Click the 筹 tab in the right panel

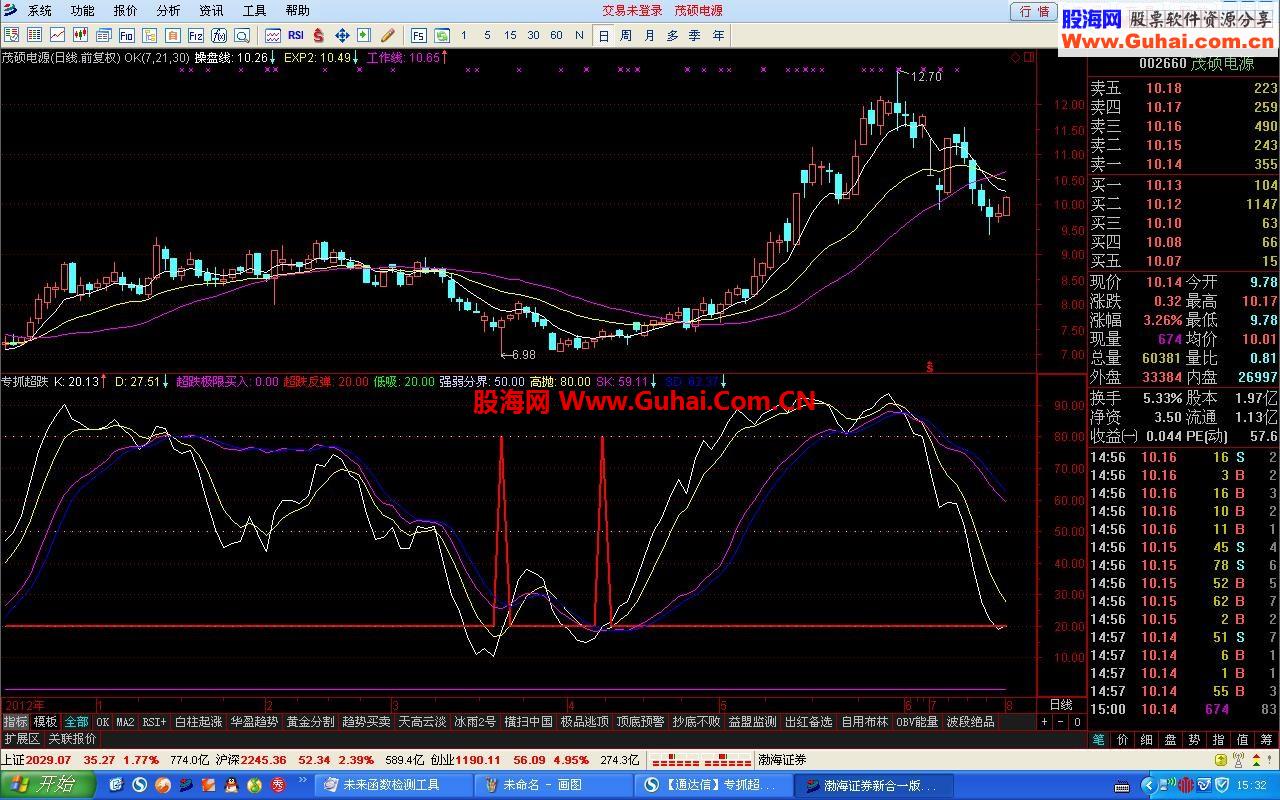(x=1266, y=739)
